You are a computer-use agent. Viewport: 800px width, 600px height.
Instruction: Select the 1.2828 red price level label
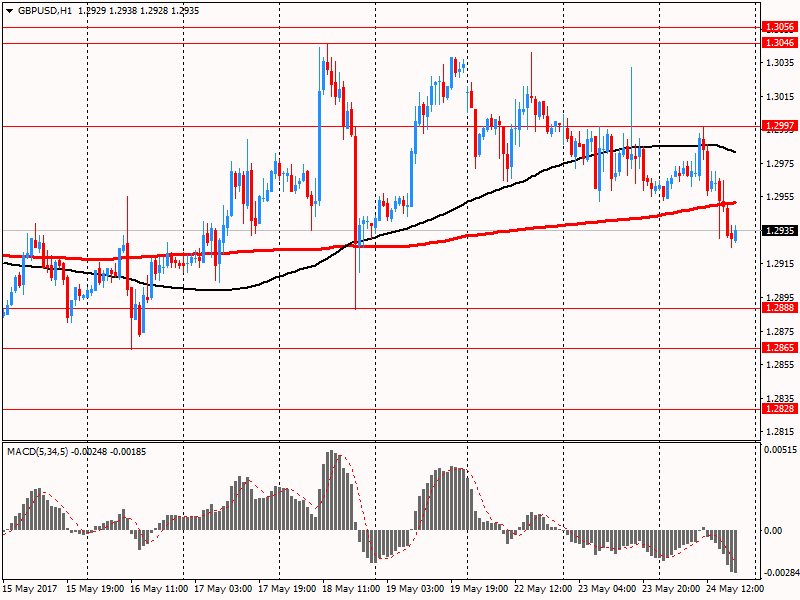pos(780,408)
